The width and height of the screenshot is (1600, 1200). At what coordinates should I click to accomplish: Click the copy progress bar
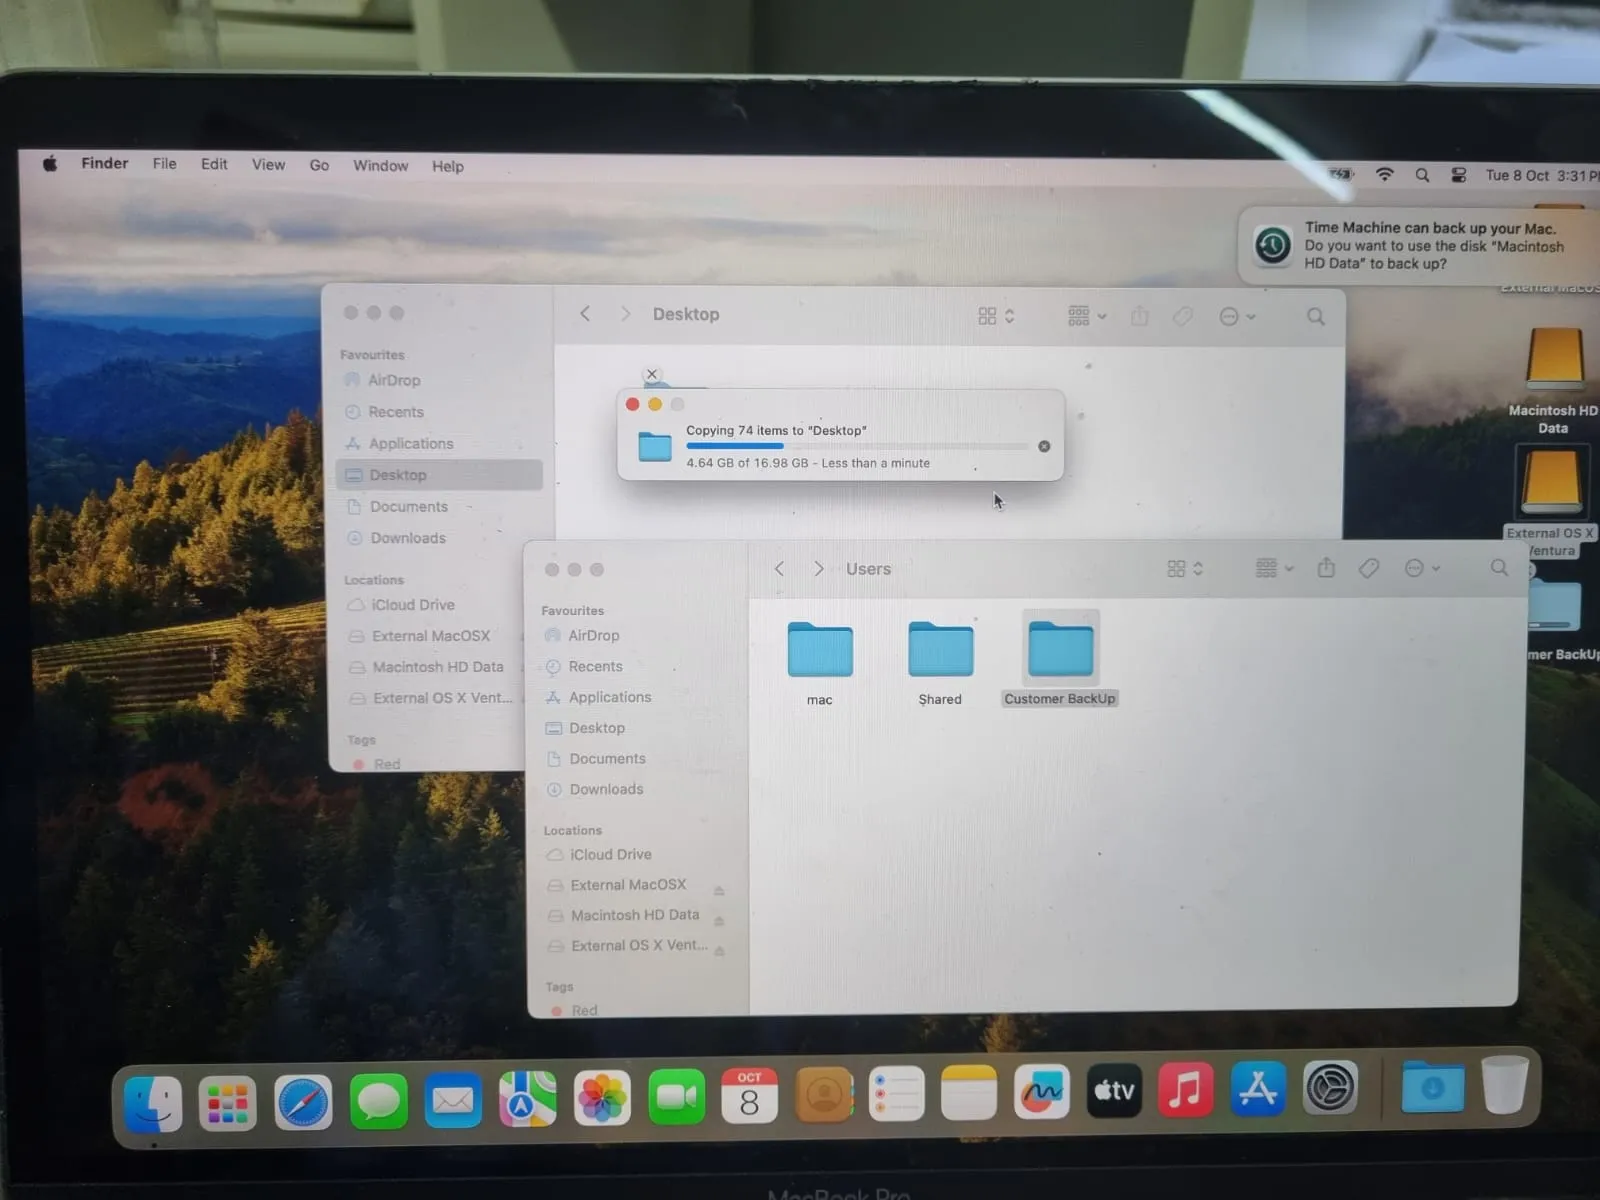[x=857, y=446]
